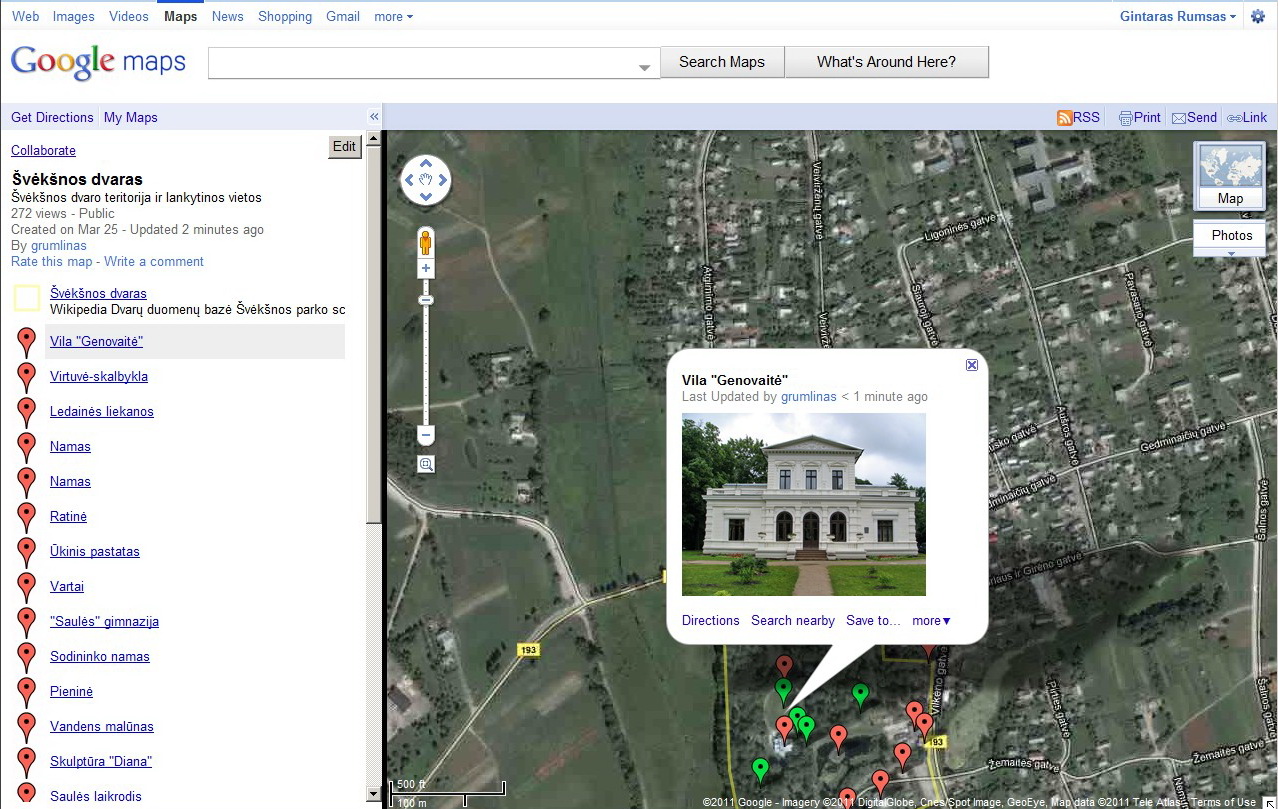The height and width of the screenshot is (809, 1278).
Task: Click the Street View pegman icon
Action: coord(426,243)
